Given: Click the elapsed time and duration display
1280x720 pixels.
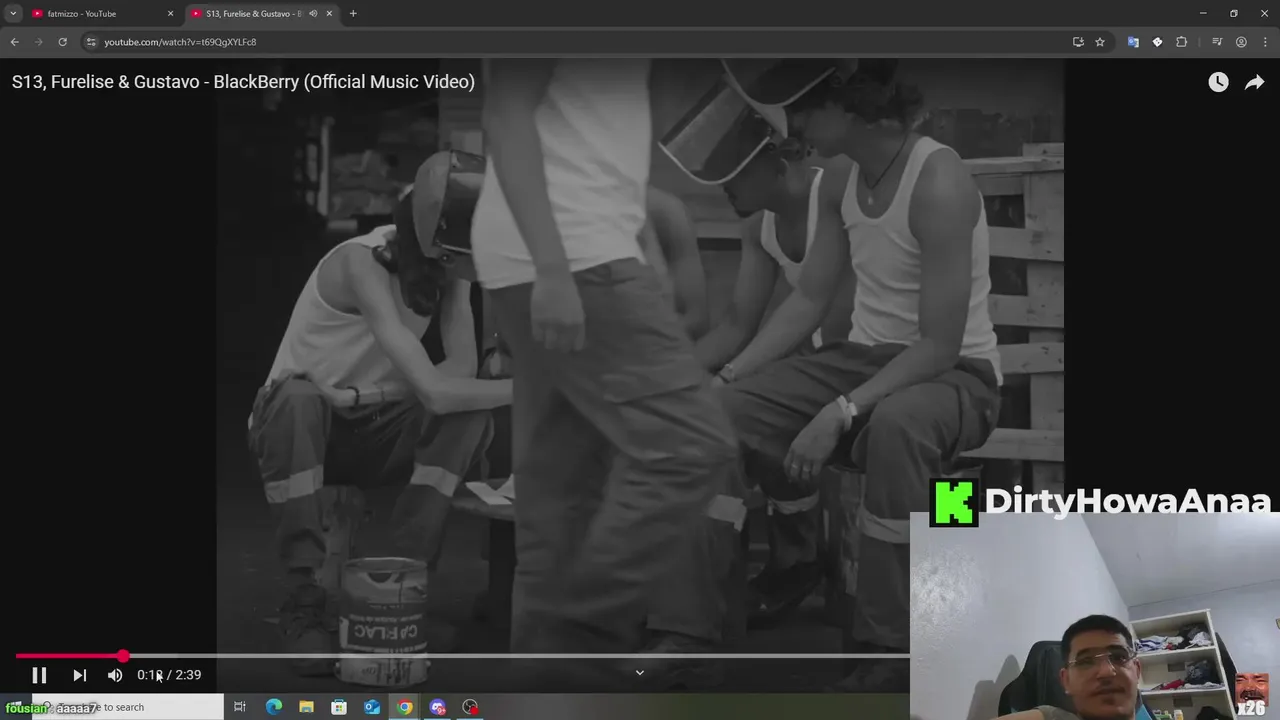Looking at the screenshot, I should click(169, 675).
